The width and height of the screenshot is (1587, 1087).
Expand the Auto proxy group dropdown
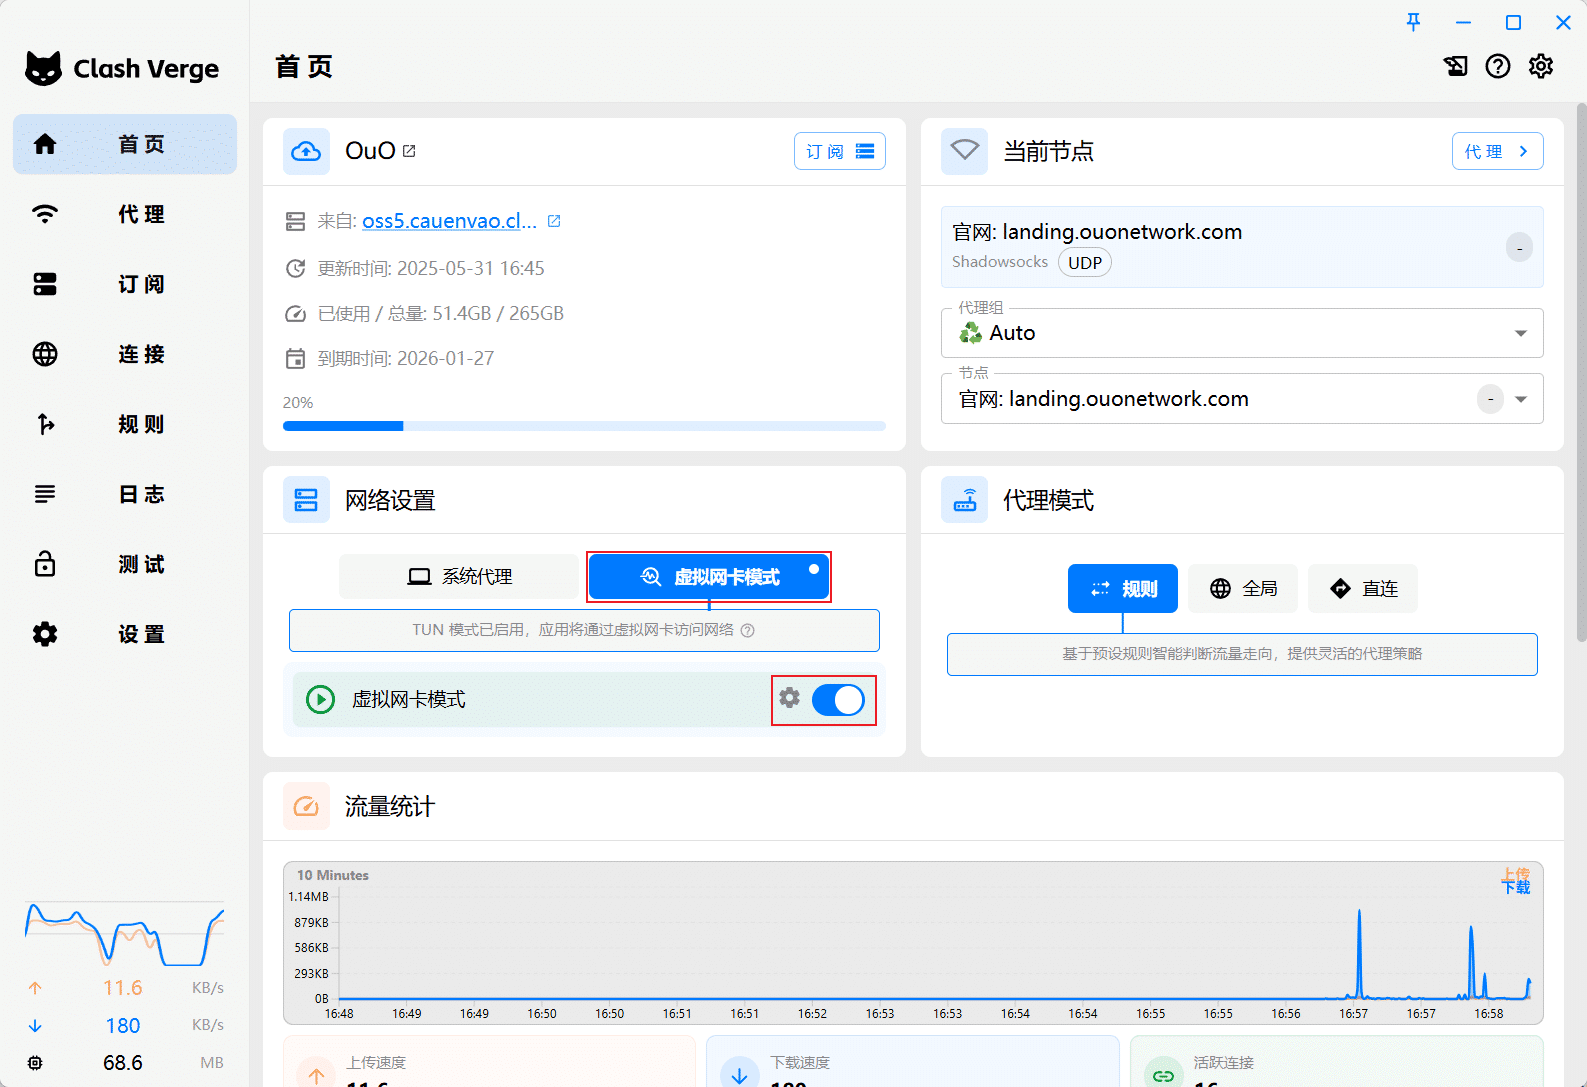(x=1520, y=333)
